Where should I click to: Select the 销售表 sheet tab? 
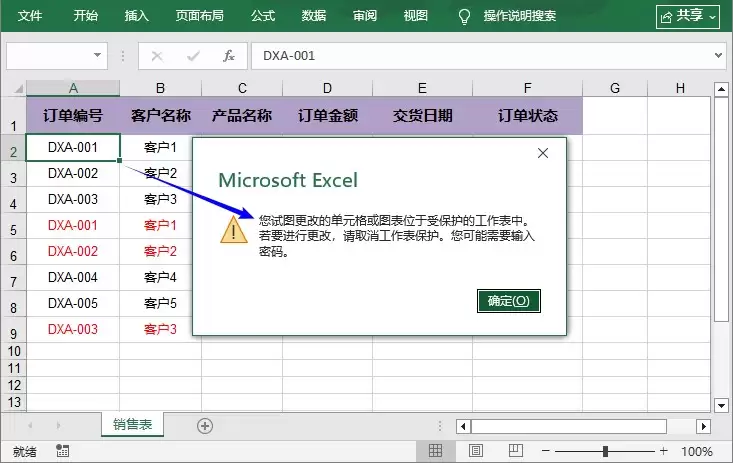pyautogui.click(x=132, y=424)
